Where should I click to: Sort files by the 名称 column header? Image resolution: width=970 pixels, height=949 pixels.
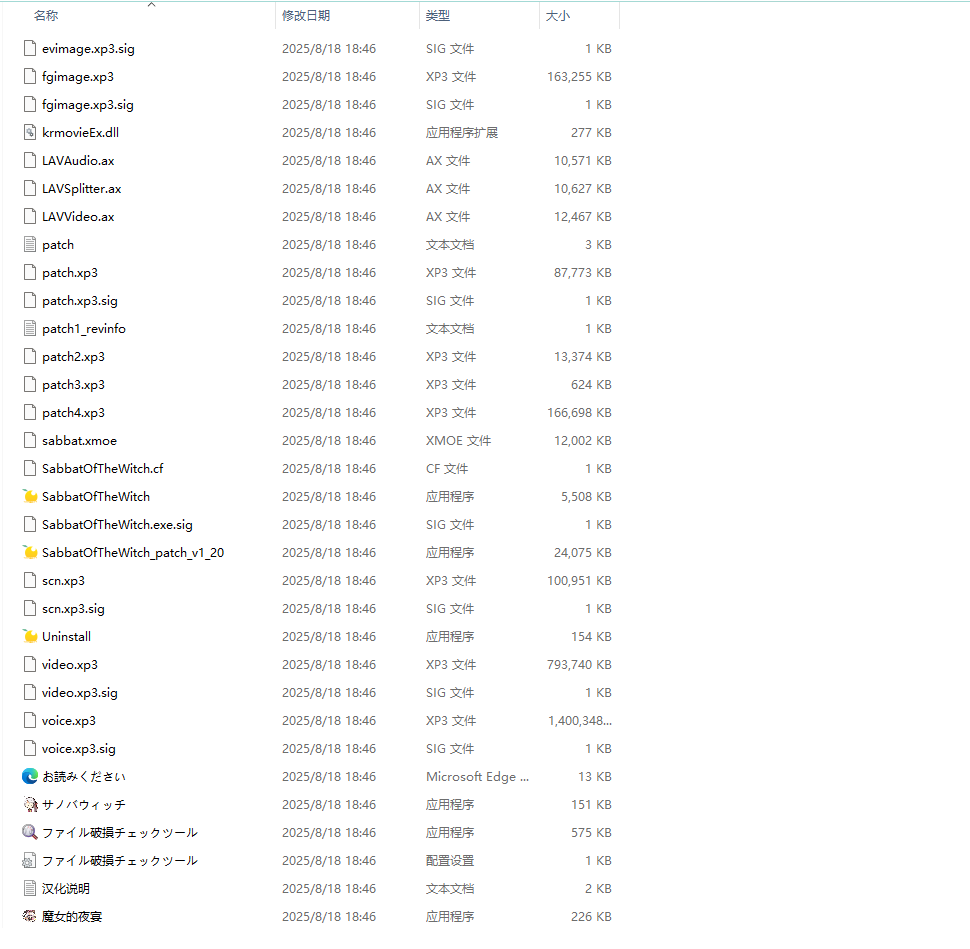click(x=46, y=16)
